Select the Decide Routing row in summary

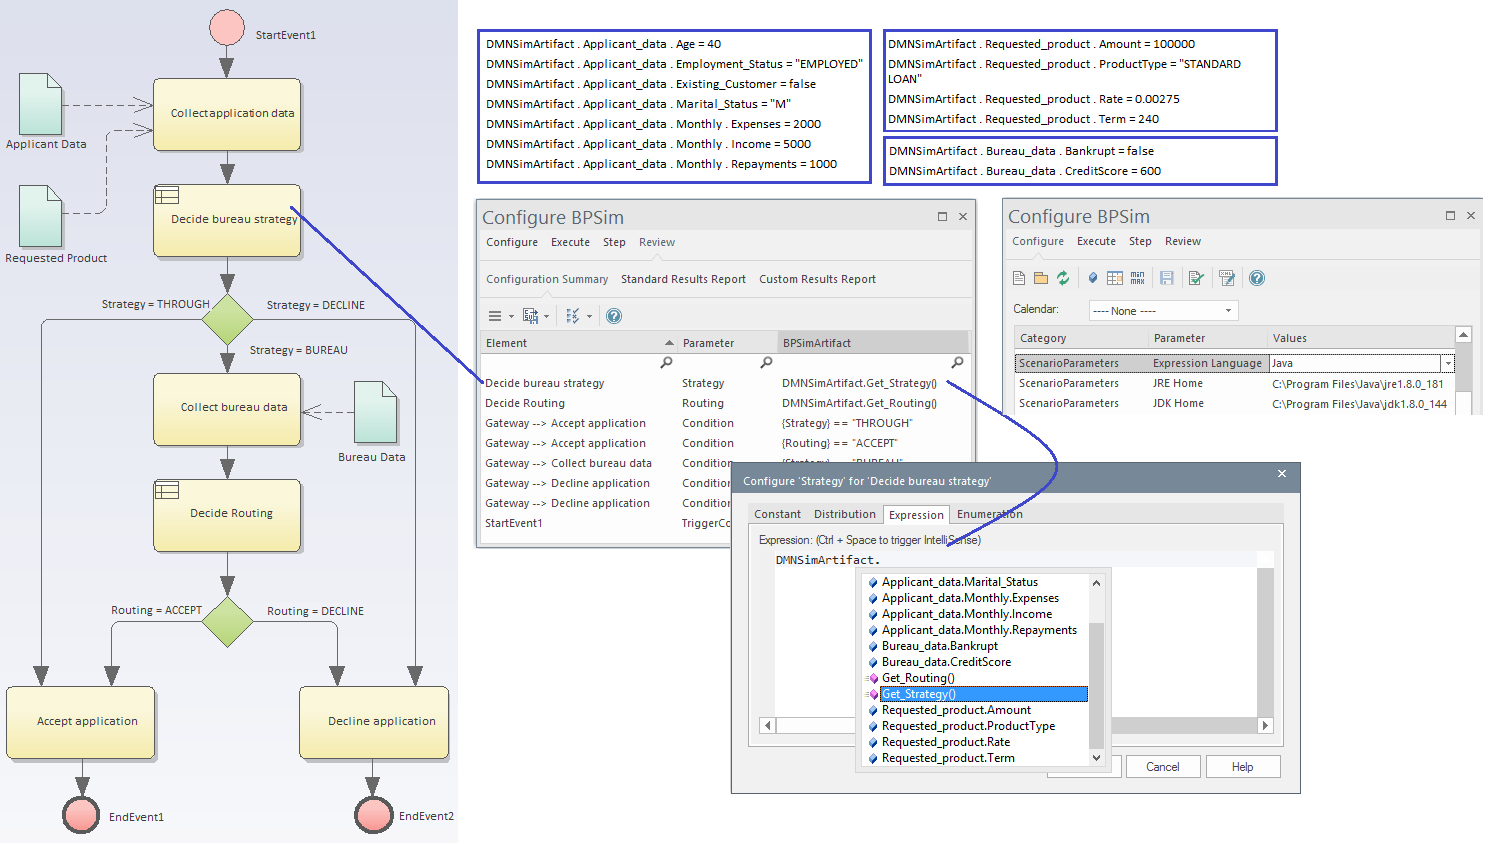(525, 403)
